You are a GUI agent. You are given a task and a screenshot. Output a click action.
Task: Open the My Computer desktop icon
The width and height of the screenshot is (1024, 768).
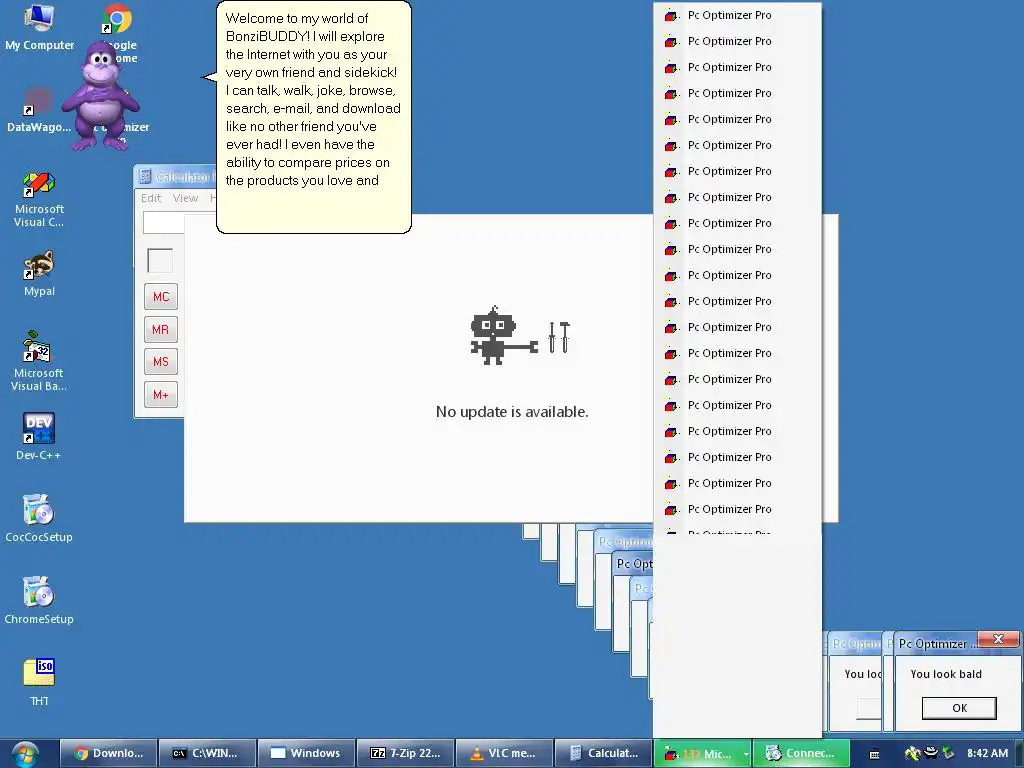[x=39, y=27]
